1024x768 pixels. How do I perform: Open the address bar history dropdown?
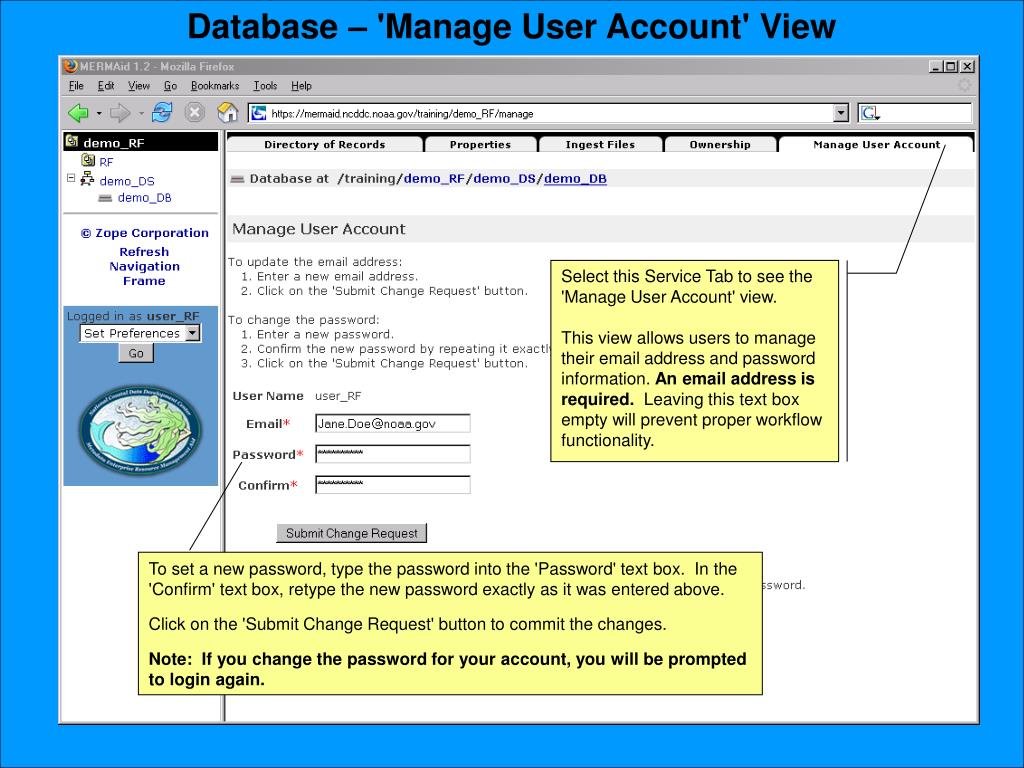(841, 113)
